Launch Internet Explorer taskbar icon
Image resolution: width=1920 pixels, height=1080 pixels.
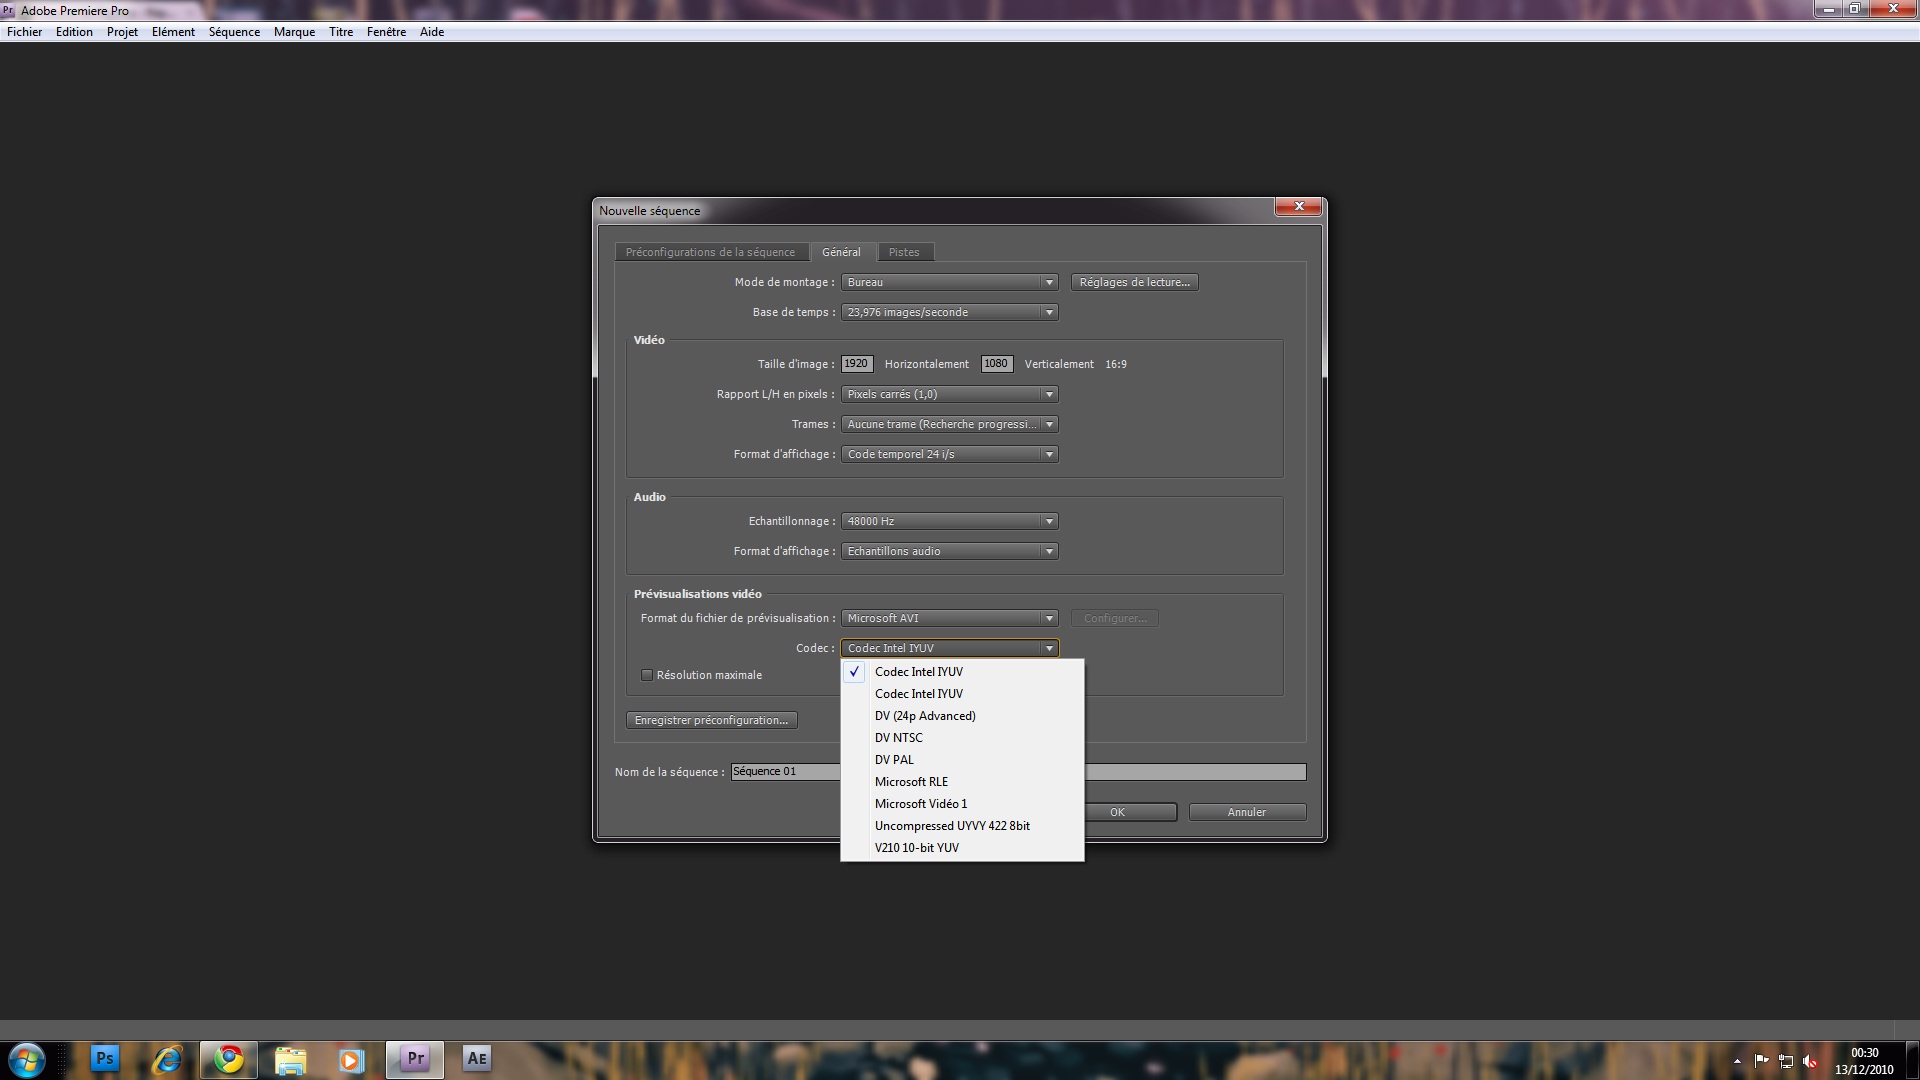167,1058
